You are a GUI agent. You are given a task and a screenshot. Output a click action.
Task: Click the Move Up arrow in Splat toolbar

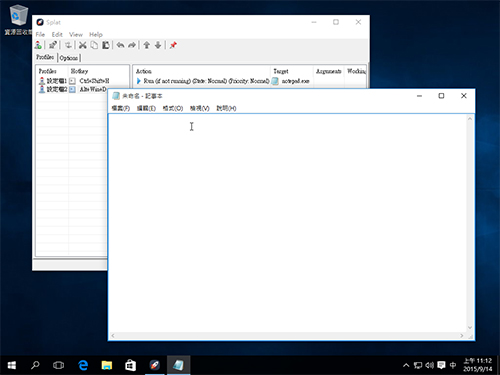click(x=146, y=45)
